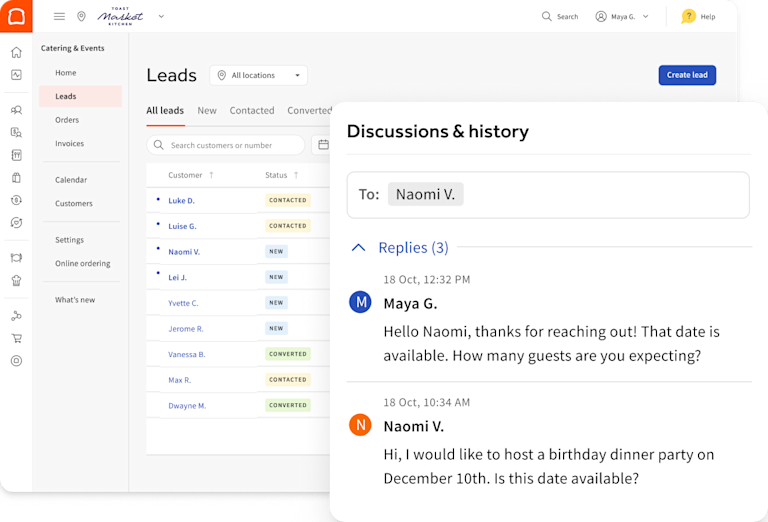Open Invoices in the sidebar
The width and height of the screenshot is (768, 522).
(x=70, y=143)
